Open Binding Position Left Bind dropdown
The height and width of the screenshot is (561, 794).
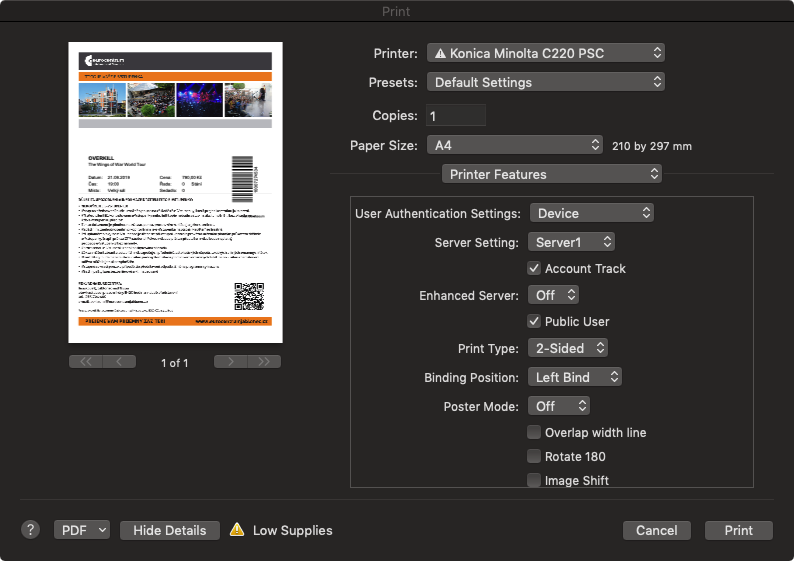(x=575, y=377)
